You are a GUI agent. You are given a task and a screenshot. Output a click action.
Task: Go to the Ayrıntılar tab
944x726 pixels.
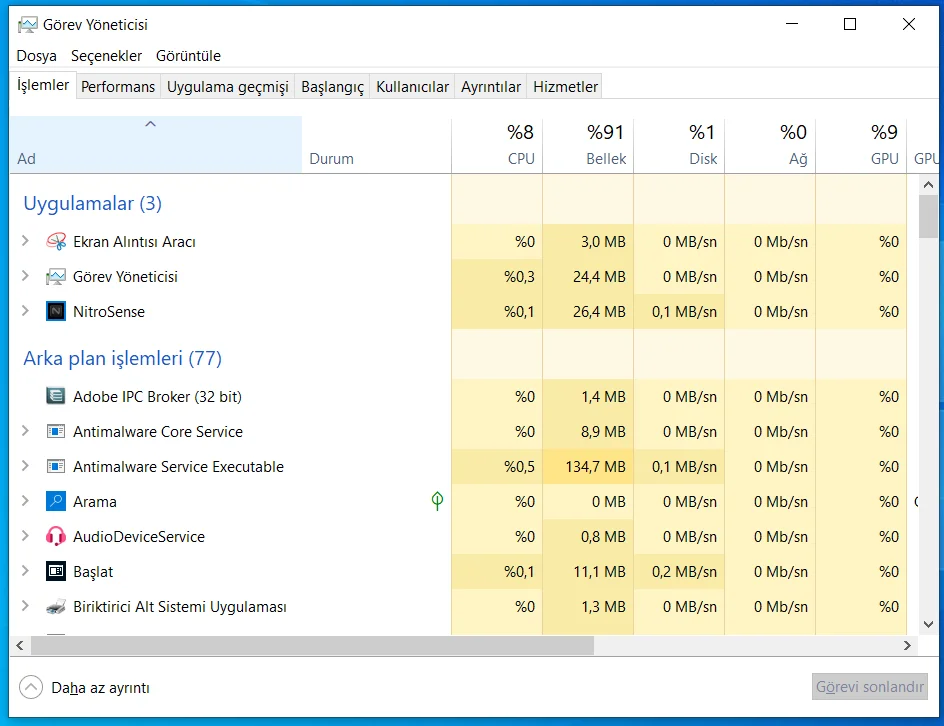(x=491, y=87)
